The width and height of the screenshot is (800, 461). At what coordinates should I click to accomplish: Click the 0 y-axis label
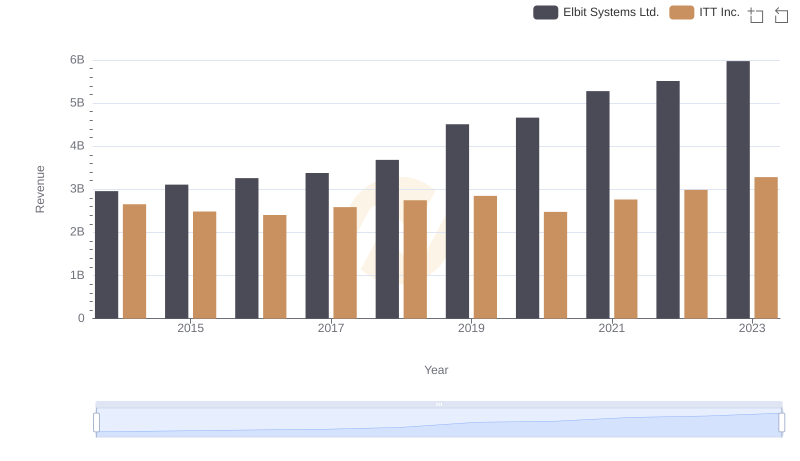click(81, 318)
